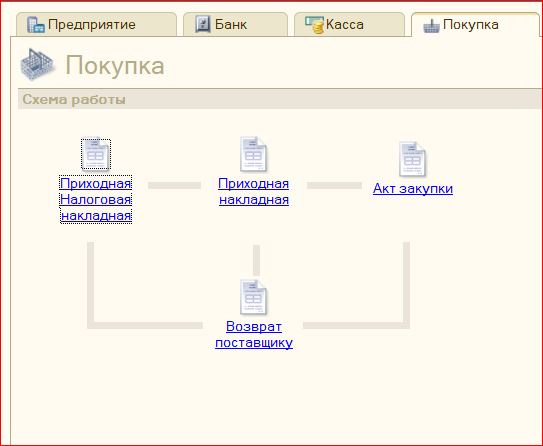Click the shopping basket icon beside the Покупка heading

tap(37, 64)
